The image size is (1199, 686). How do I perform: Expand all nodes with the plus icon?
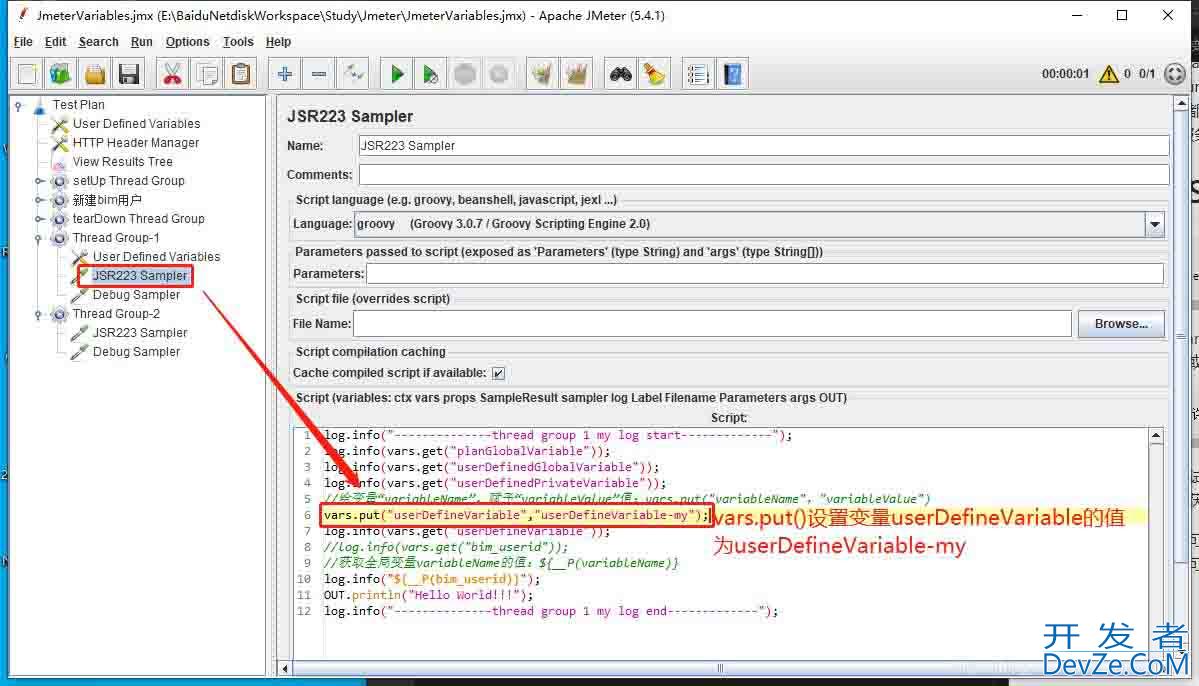point(284,74)
